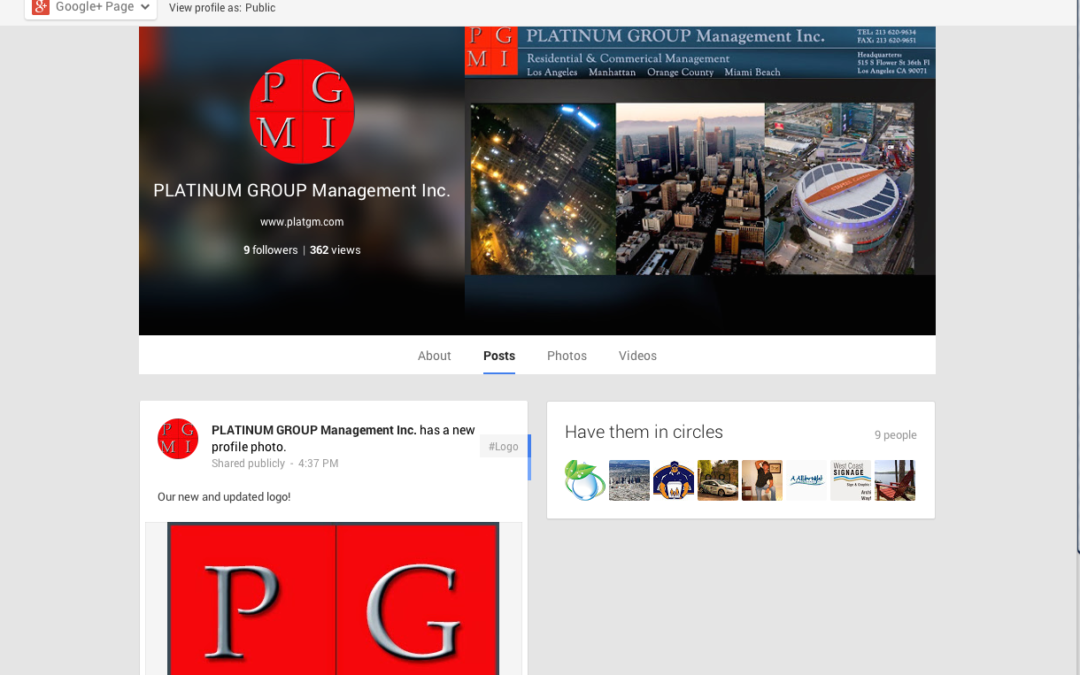
Task: Click the downtown Los Angeles daytime cover photo
Action: [x=690, y=189]
